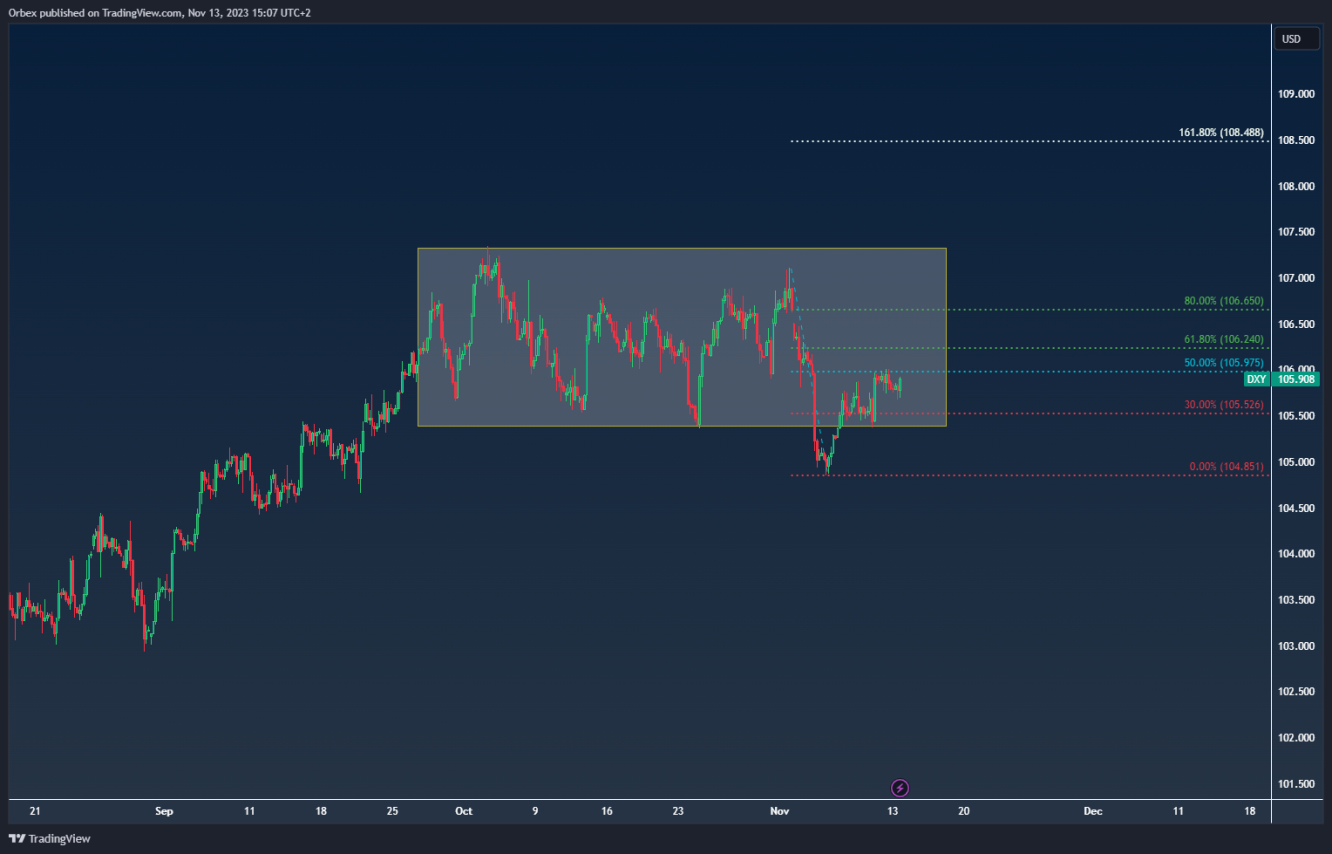Click the Nov label on time axis
1332x854 pixels.
(x=781, y=811)
